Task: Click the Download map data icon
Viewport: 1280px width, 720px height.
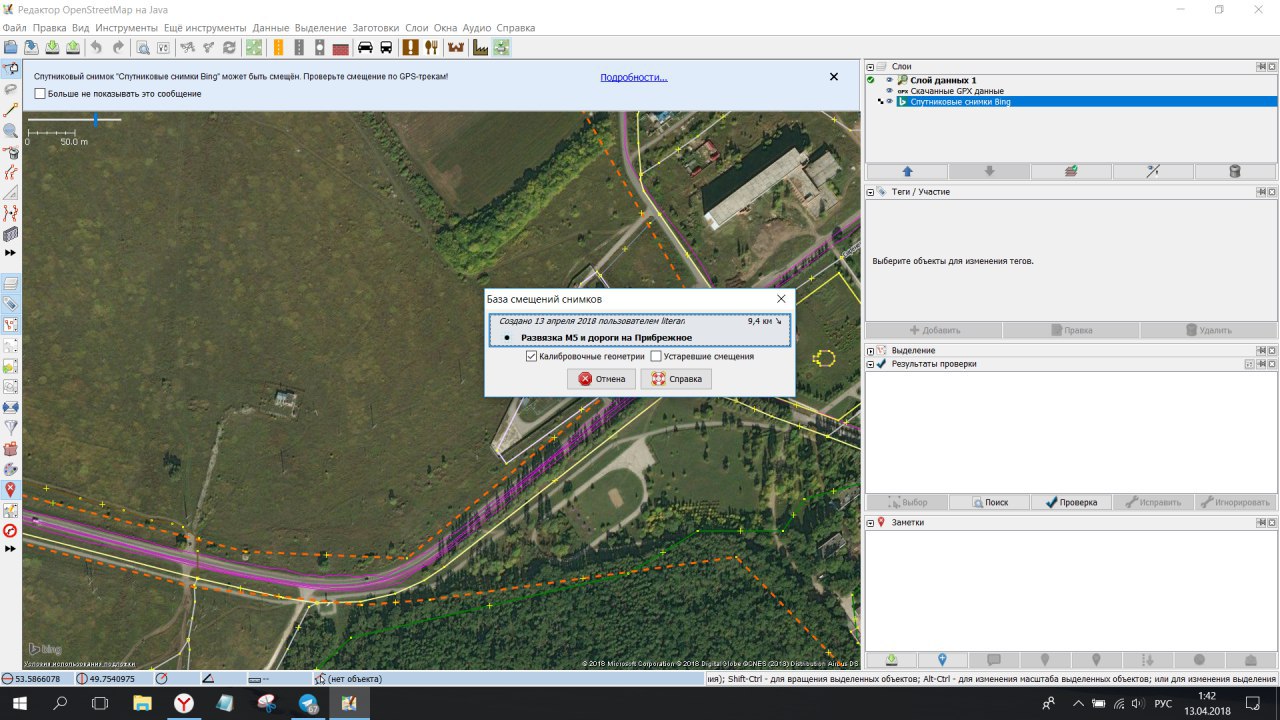Action: coord(52,47)
